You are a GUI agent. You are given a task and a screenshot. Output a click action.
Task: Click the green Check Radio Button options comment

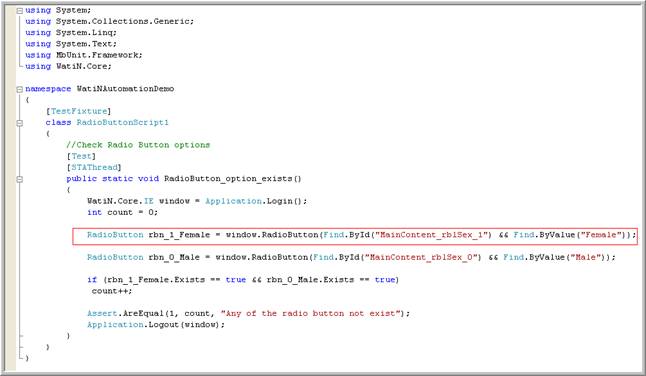(138, 145)
